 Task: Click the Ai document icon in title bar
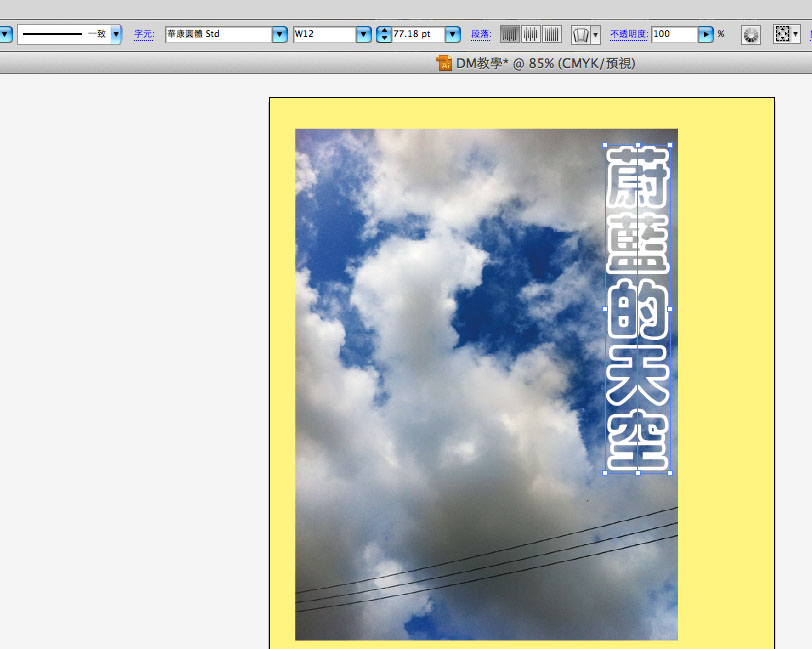click(x=444, y=63)
